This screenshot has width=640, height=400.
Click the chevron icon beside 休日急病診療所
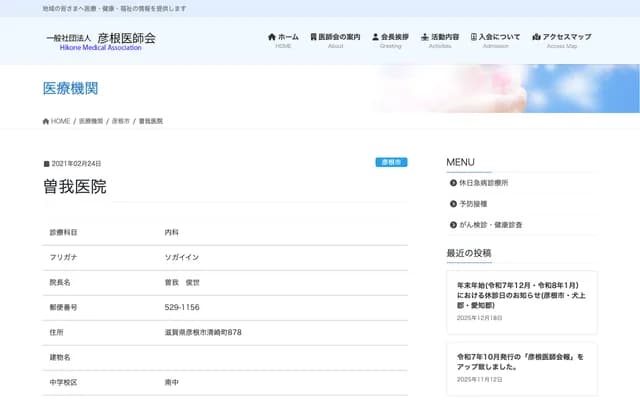click(x=453, y=183)
